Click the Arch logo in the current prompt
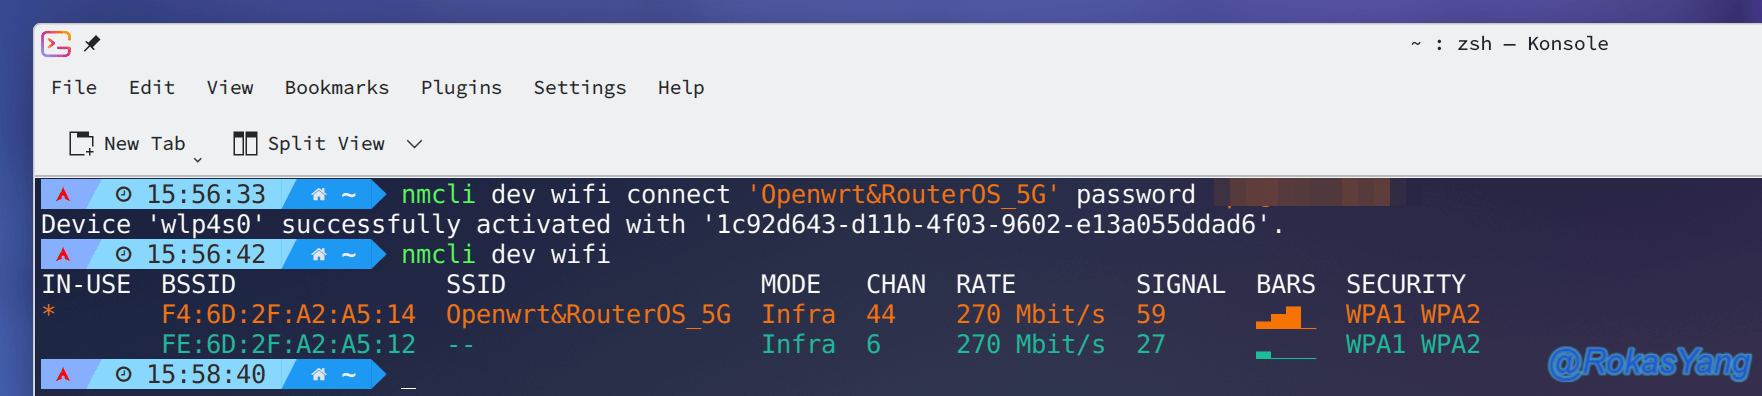The height and width of the screenshot is (396, 1762). point(63,375)
